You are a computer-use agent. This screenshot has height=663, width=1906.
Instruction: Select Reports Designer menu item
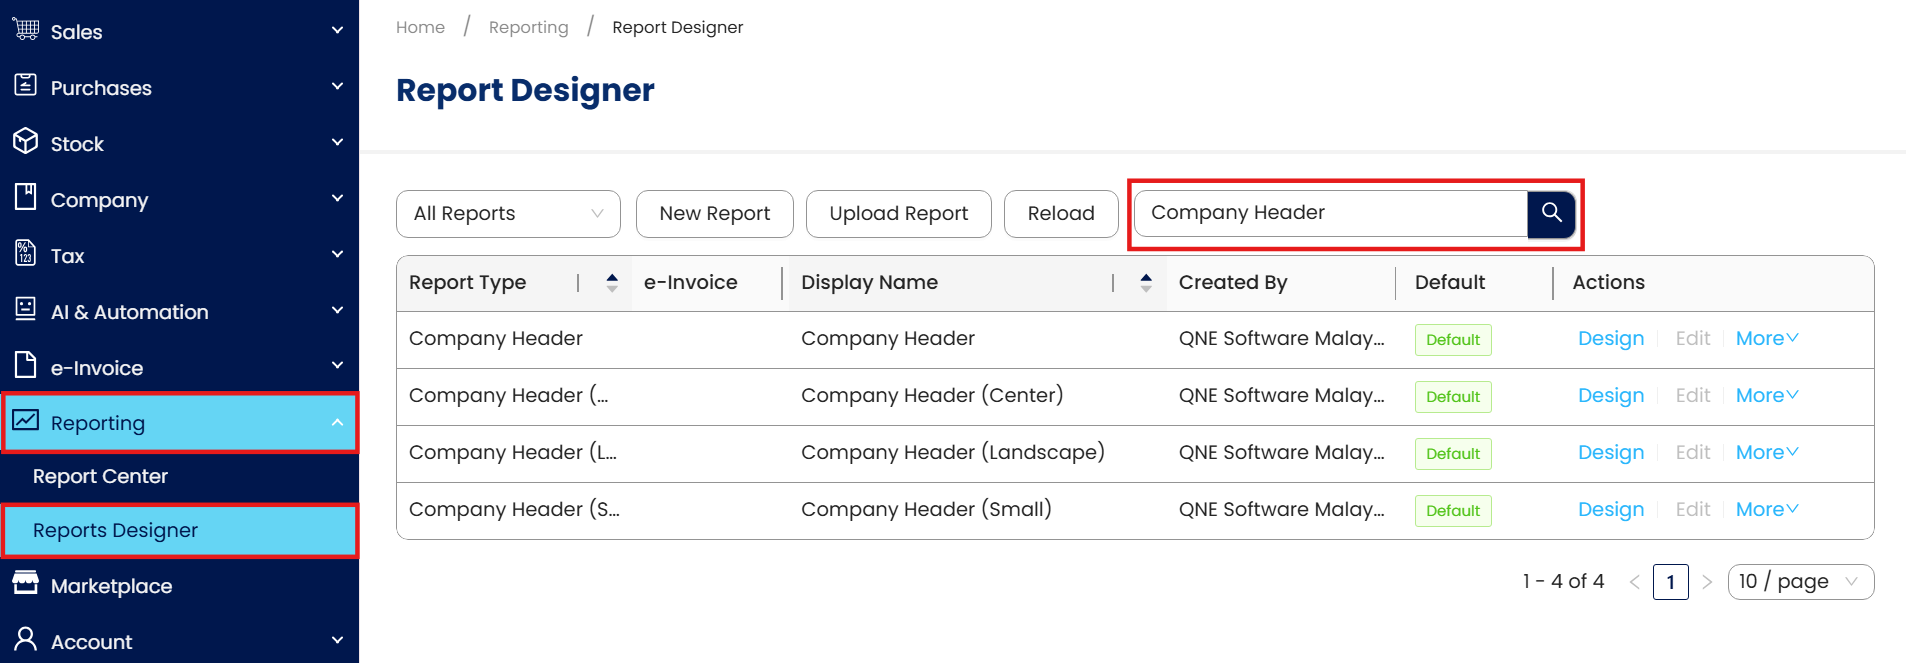coord(116,531)
